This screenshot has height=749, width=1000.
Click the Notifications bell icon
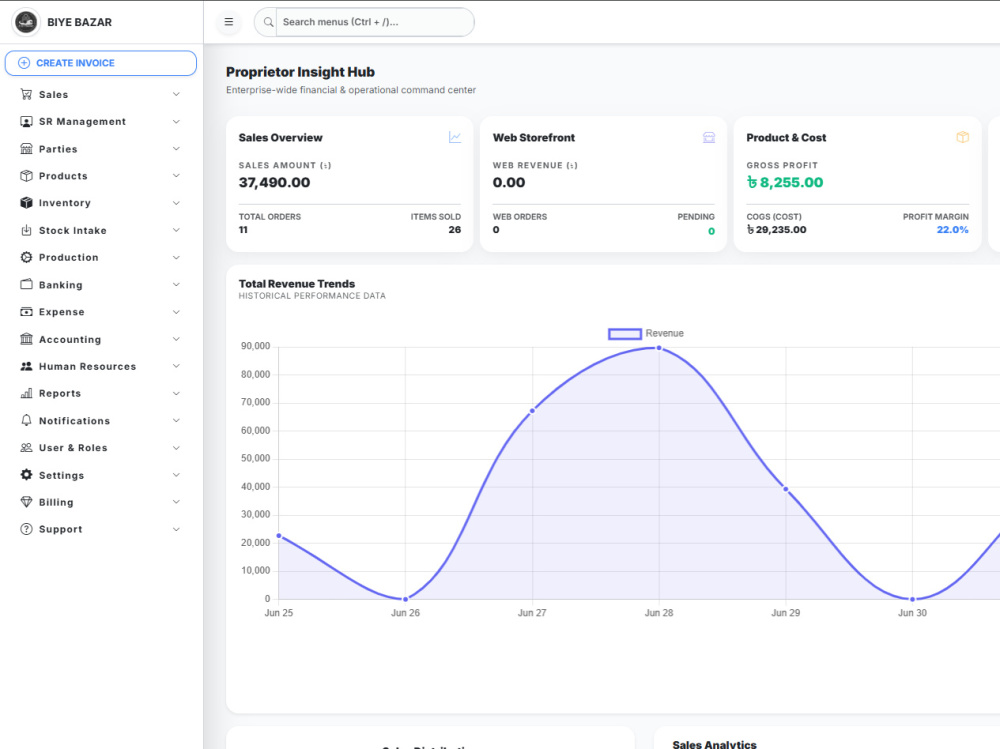pyautogui.click(x=26, y=420)
